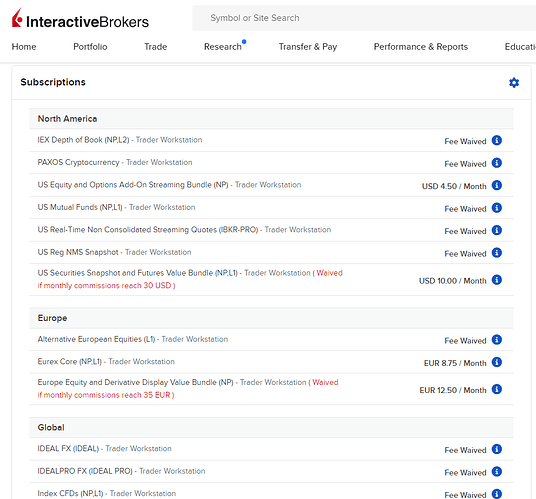Image resolution: width=536 pixels, height=499 pixels.
Task: Click US Real-Time Non Consolidated Streaming Quotes name
Action: click(148, 230)
